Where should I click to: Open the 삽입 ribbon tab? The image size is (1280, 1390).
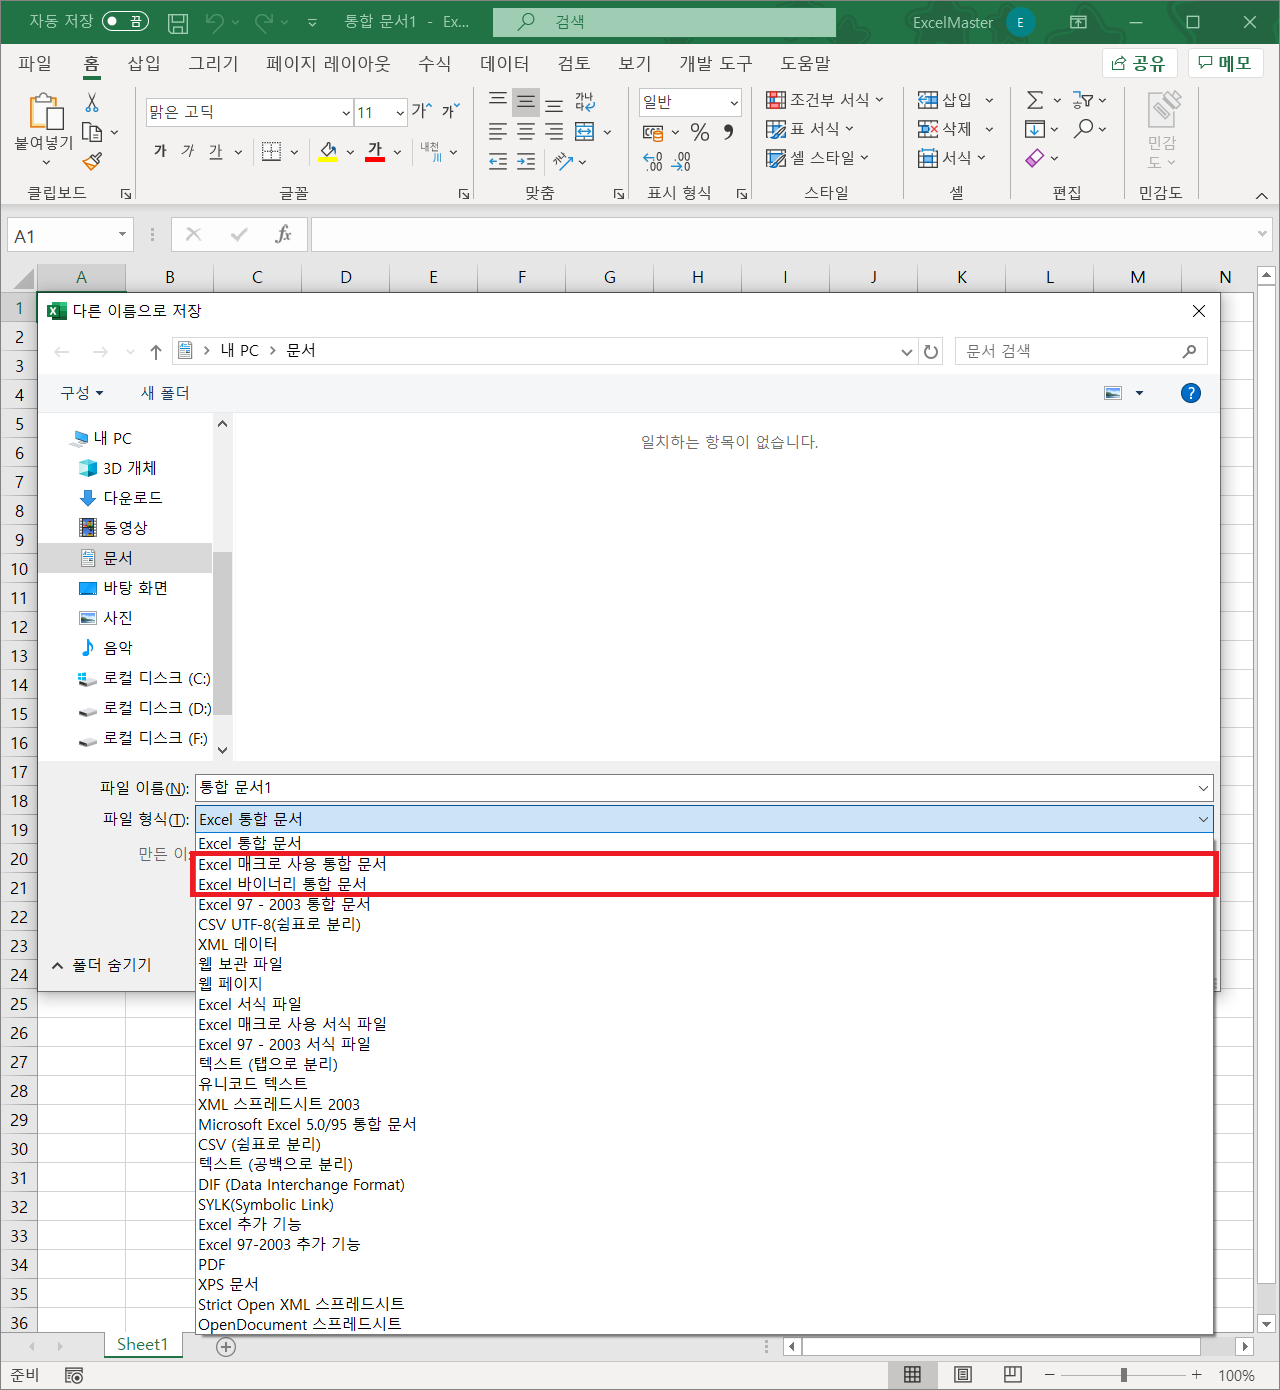144,63
